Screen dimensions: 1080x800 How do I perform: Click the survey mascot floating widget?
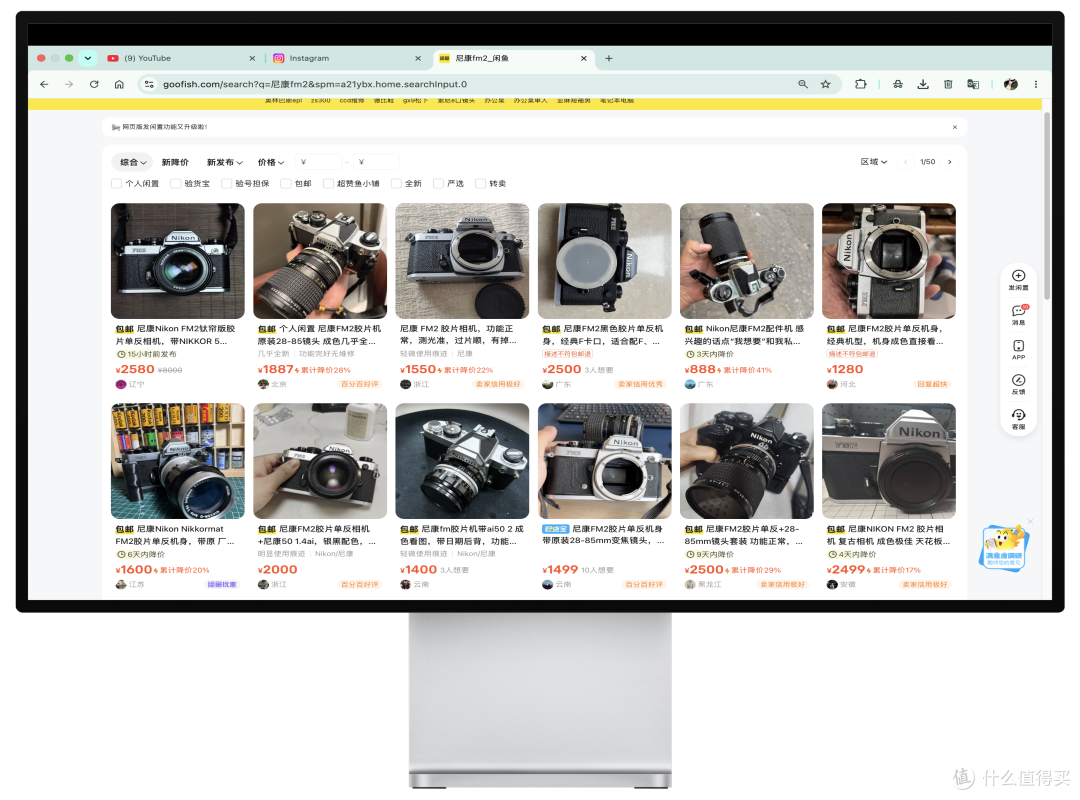(x=1004, y=547)
